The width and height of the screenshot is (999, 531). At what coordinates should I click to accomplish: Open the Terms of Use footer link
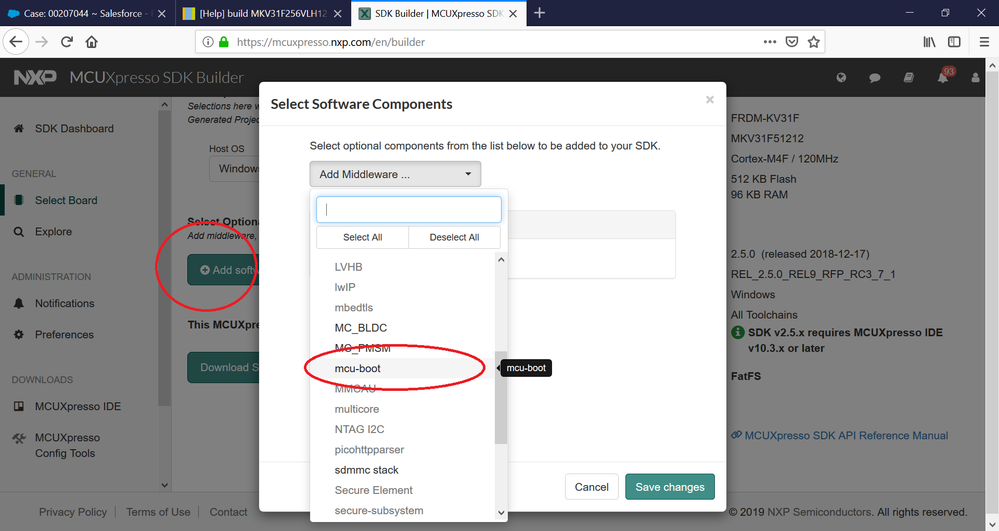tap(158, 512)
